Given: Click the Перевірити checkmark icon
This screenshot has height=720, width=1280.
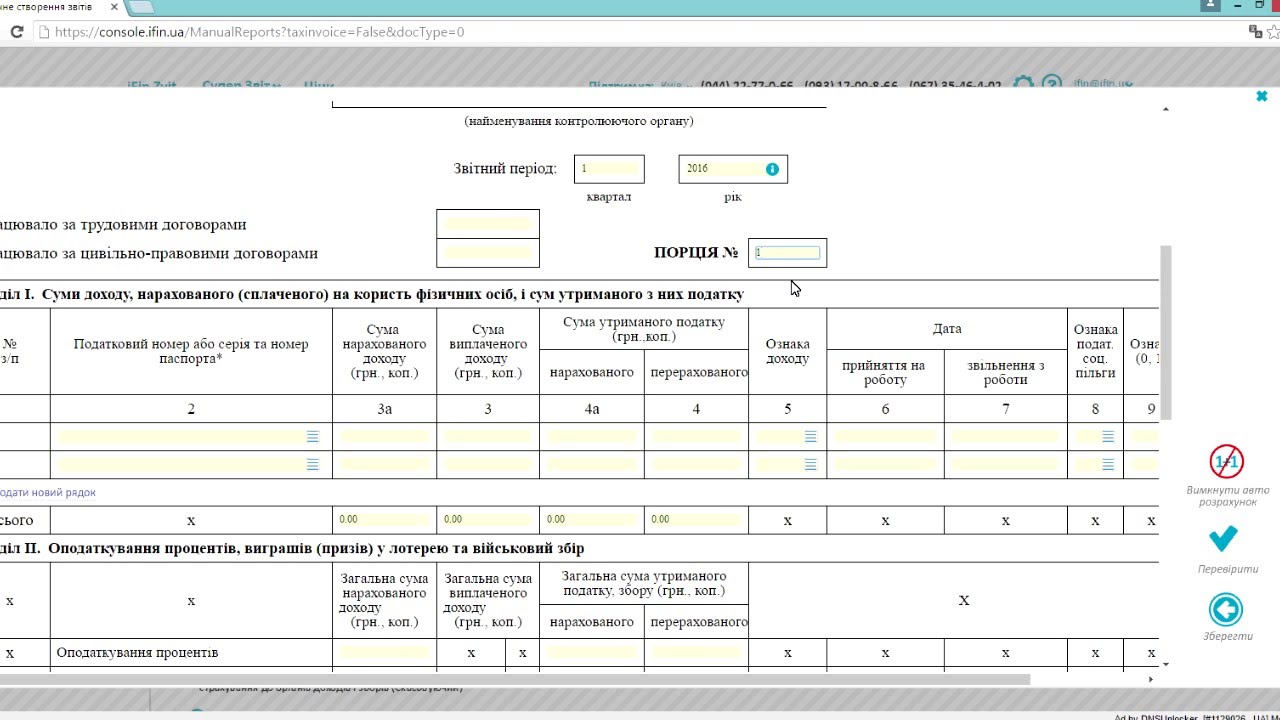Looking at the screenshot, I should coord(1223,539).
